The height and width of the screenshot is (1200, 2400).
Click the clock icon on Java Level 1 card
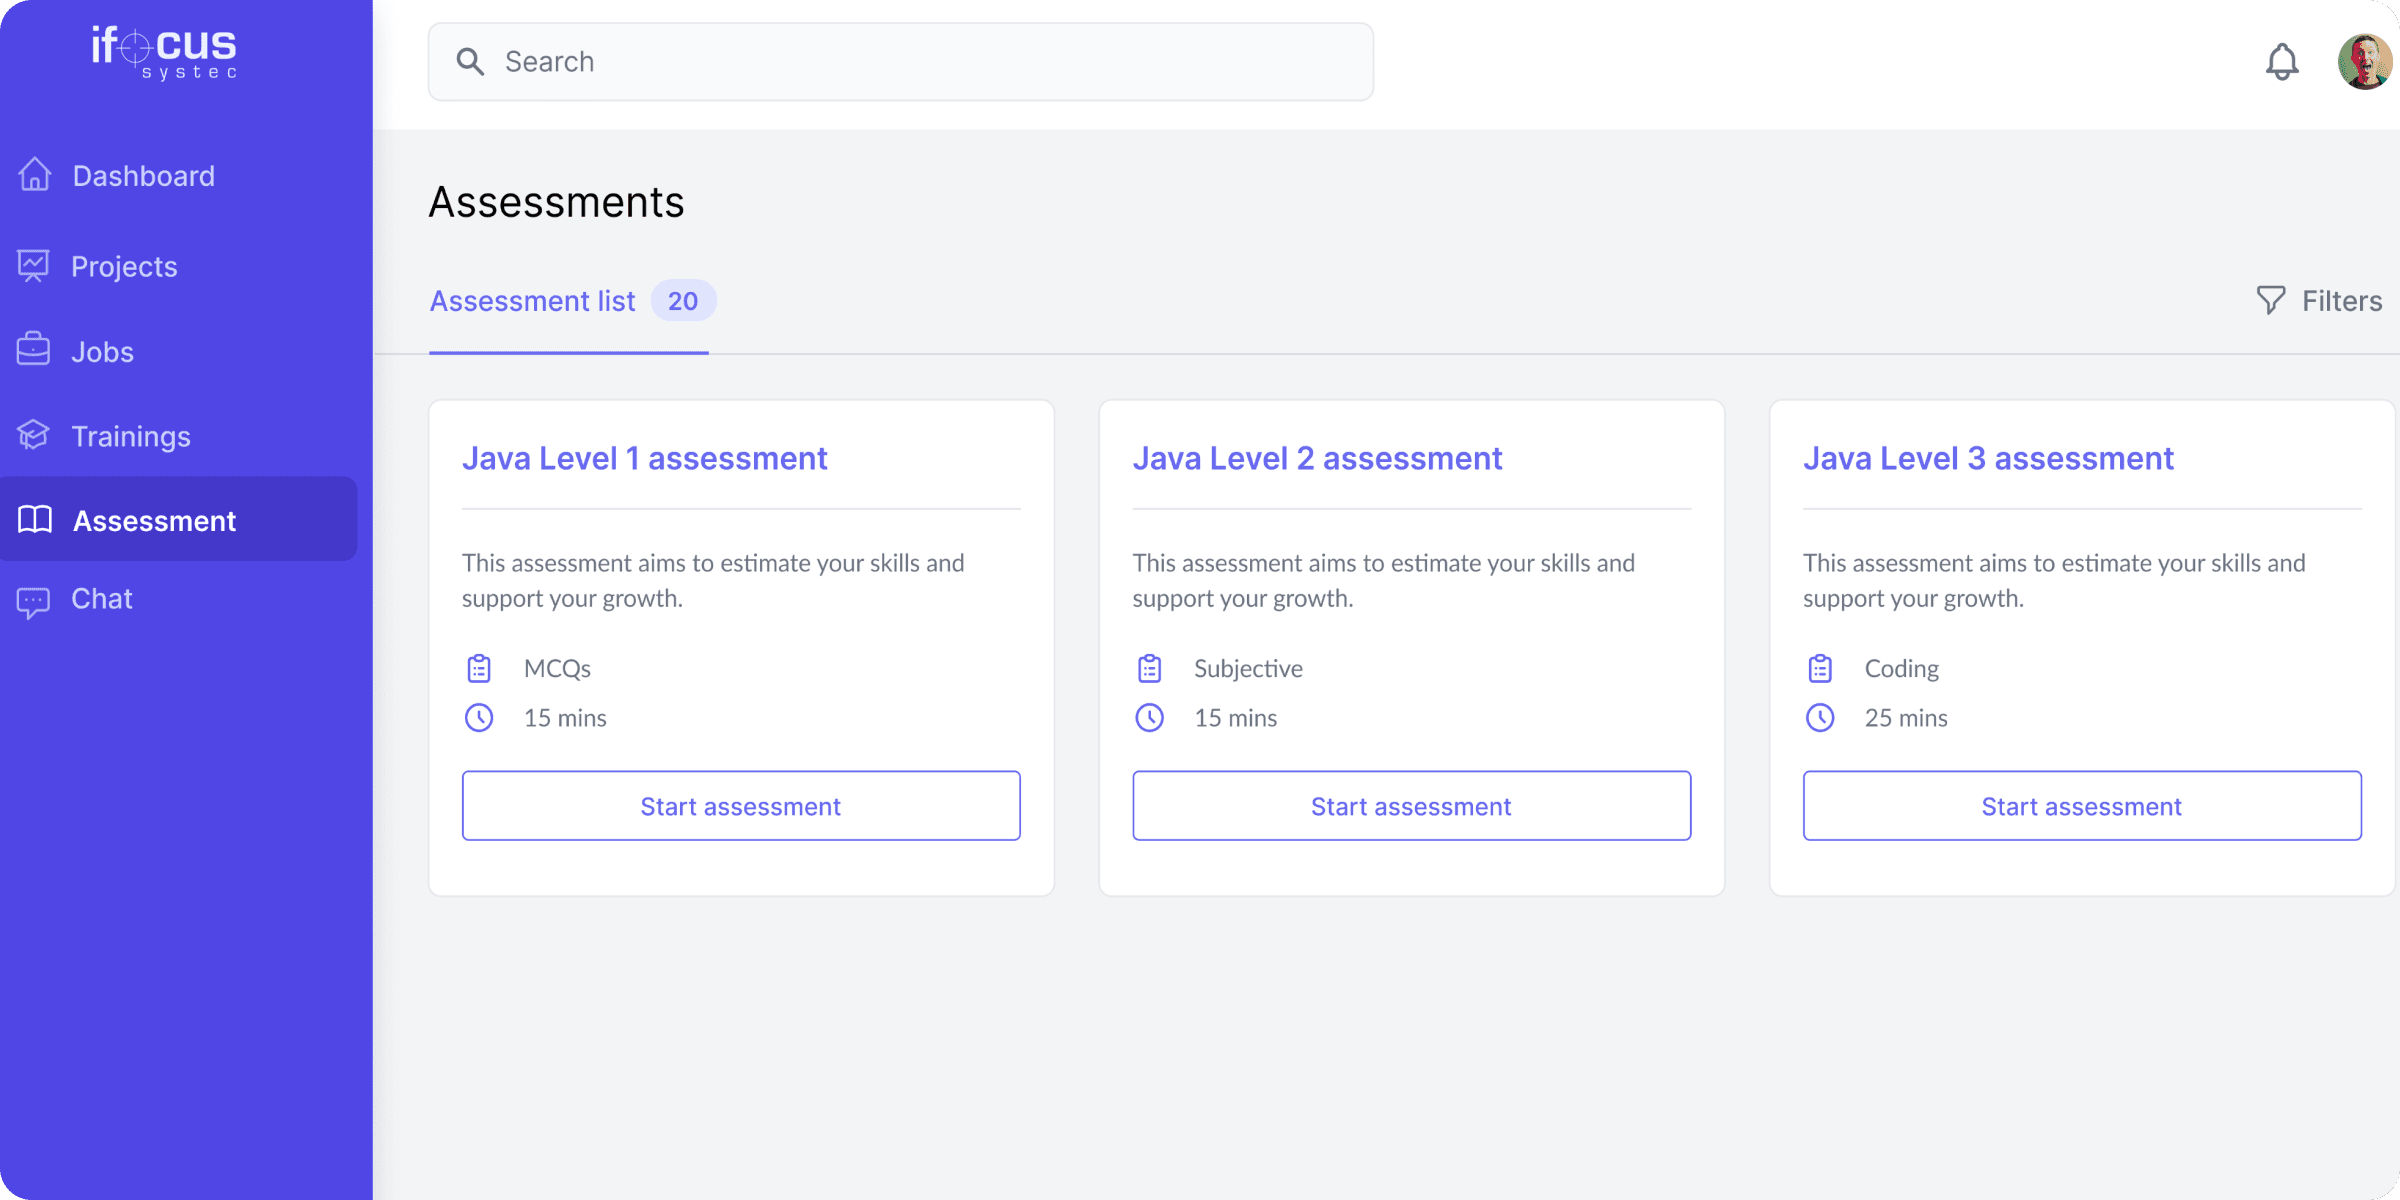tap(479, 718)
